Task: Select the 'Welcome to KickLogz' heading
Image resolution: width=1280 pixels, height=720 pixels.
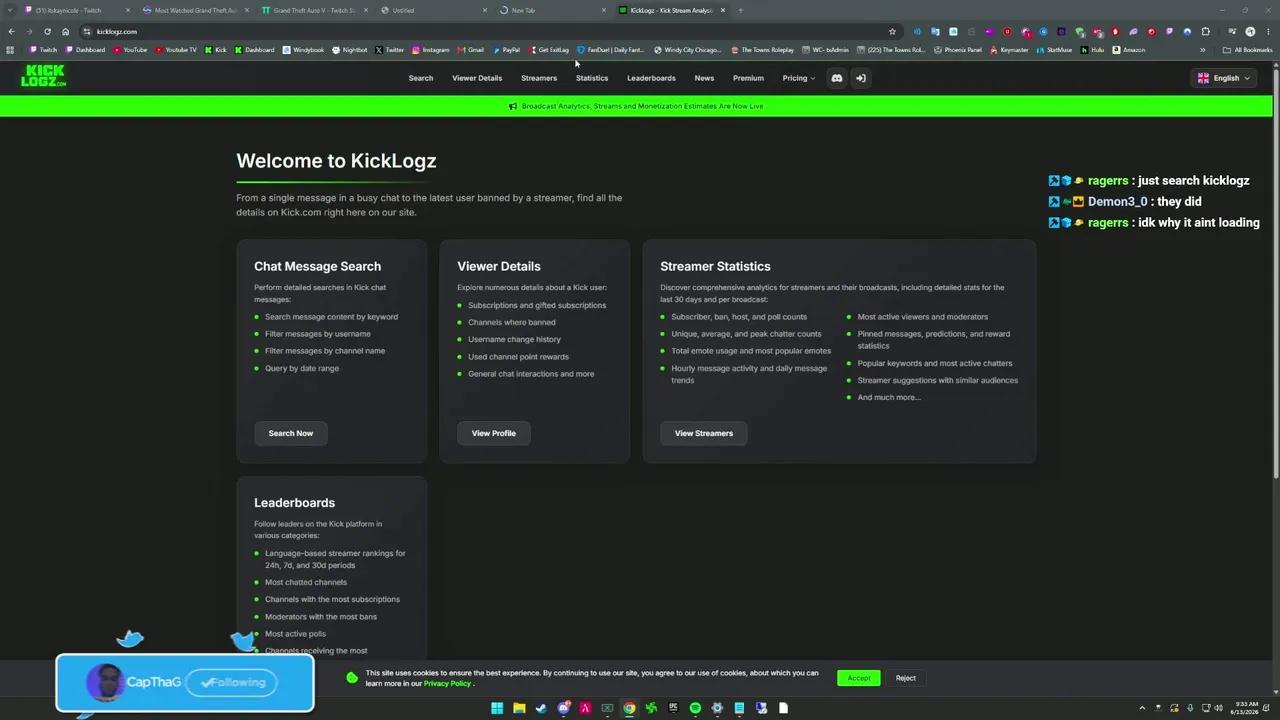Action: click(336, 161)
